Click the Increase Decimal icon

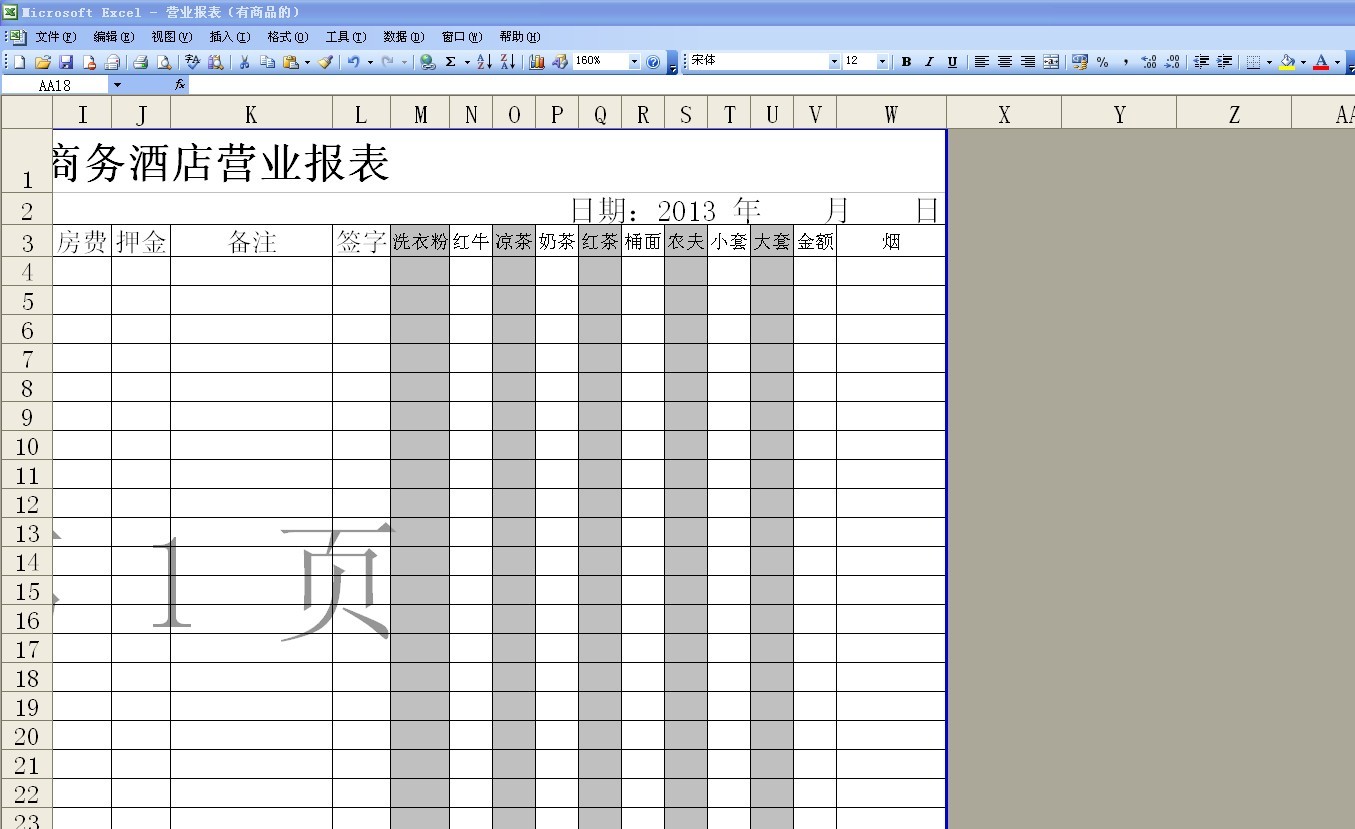tap(1148, 61)
